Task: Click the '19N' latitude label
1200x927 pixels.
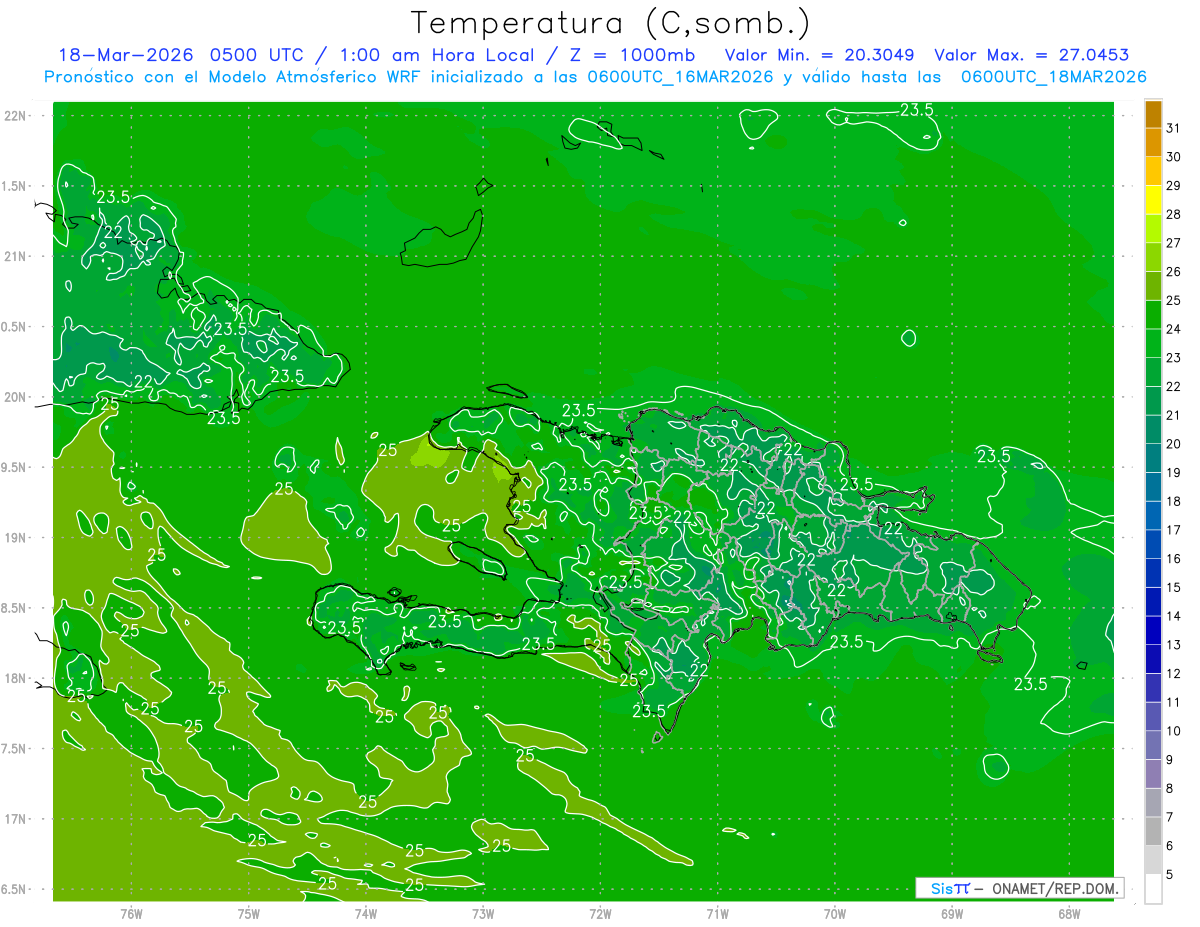Action: pyautogui.click(x=16, y=538)
